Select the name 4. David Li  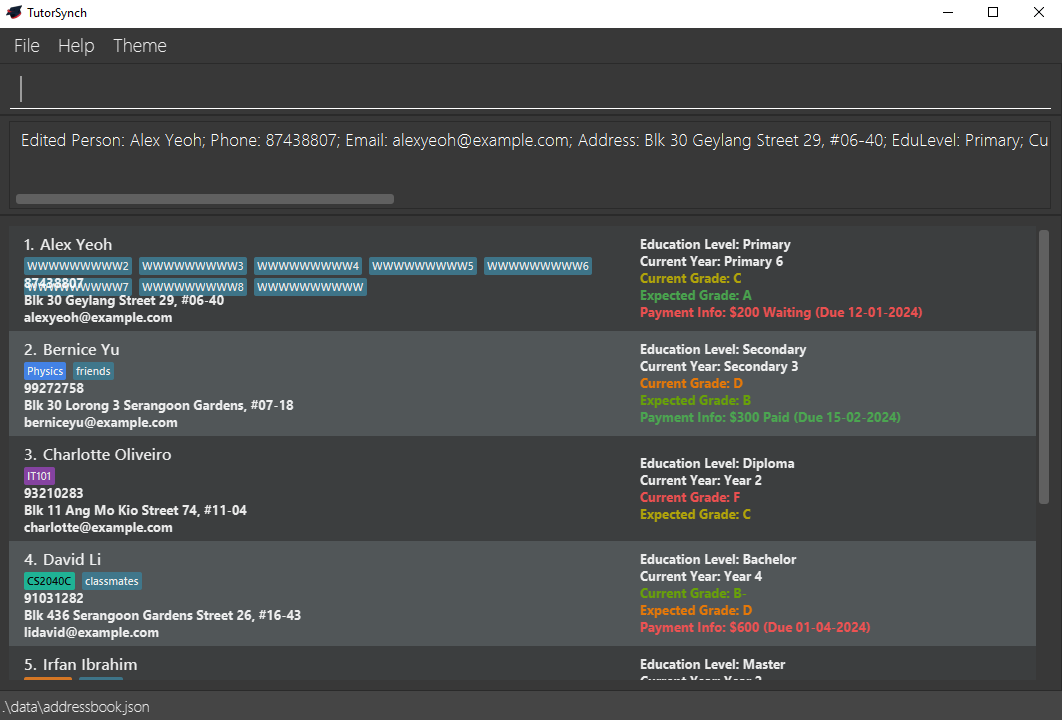62,559
